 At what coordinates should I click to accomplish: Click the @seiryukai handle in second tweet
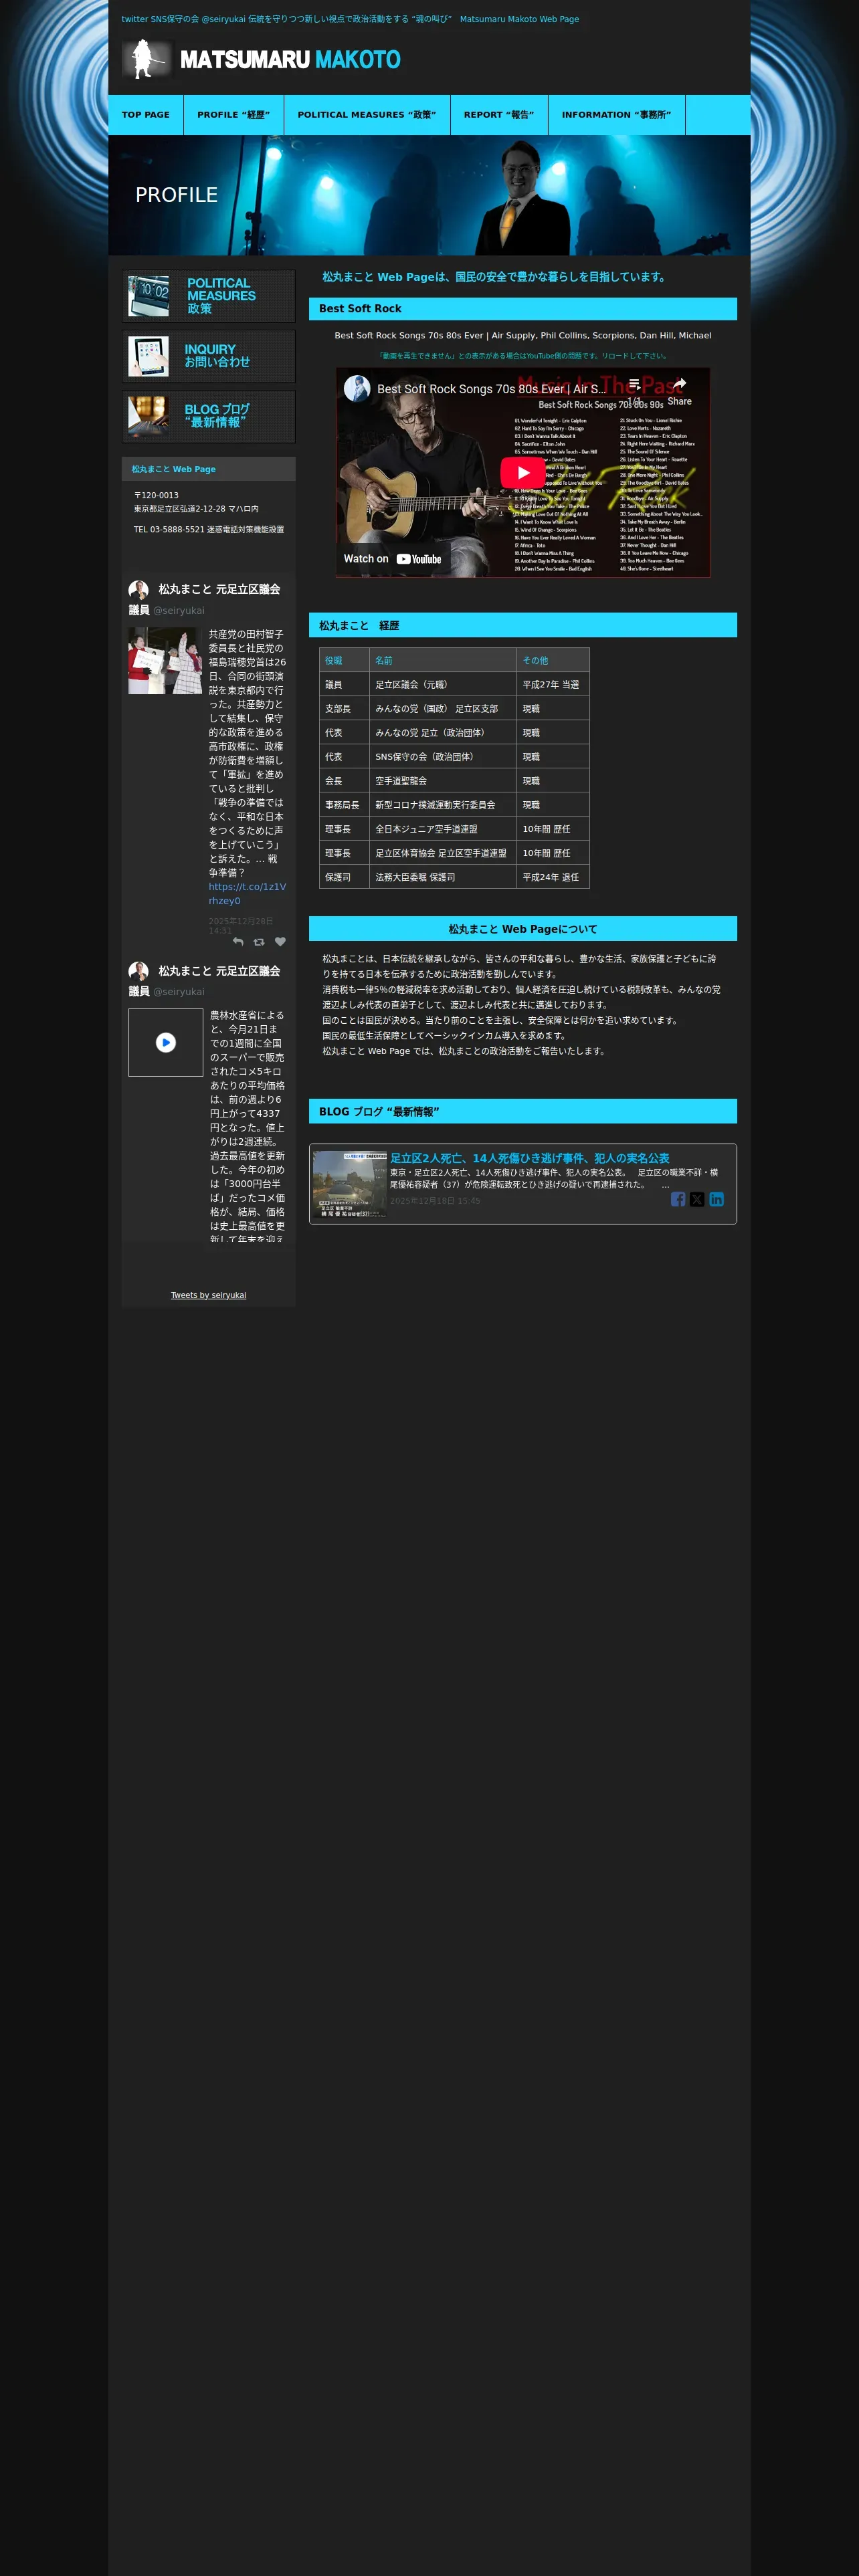tap(179, 992)
